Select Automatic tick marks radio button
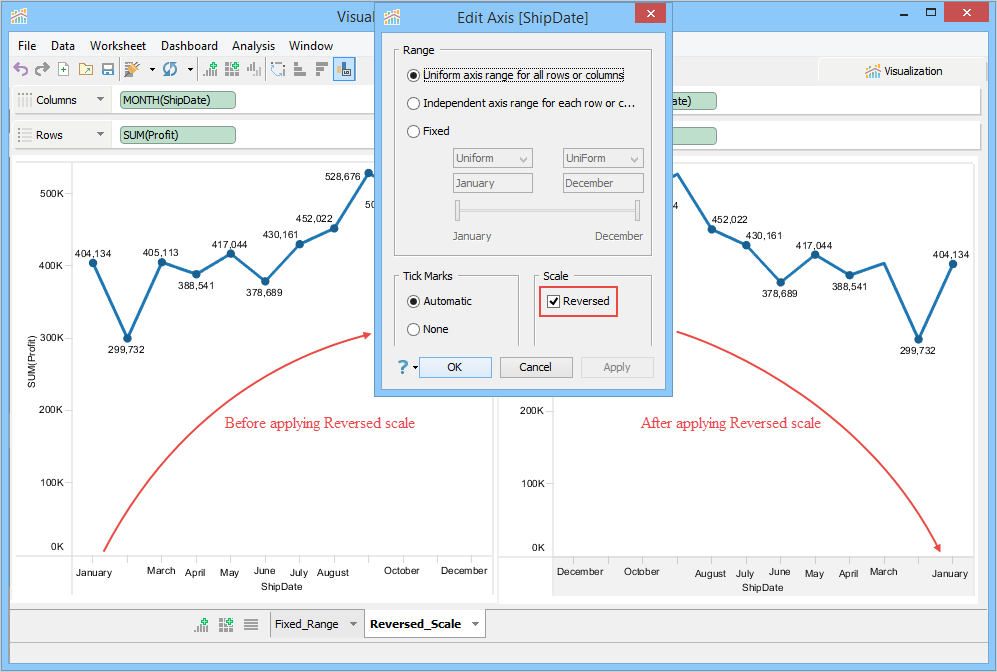Viewport: 997px width, 672px height. pos(413,301)
